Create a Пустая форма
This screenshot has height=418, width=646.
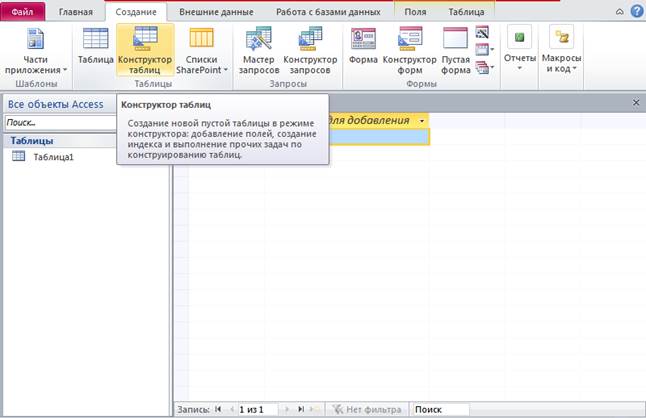click(x=455, y=50)
